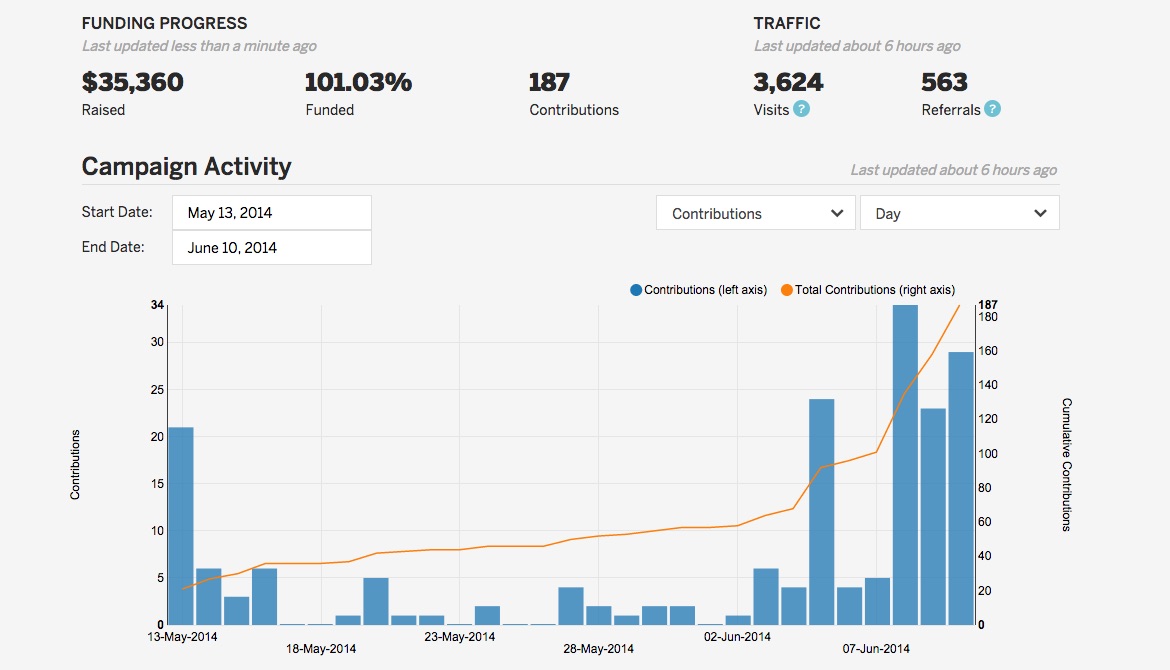The width and height of the screenshot is (1170, 670).
Task: Click the Funded label
Action: coord(330,110)
